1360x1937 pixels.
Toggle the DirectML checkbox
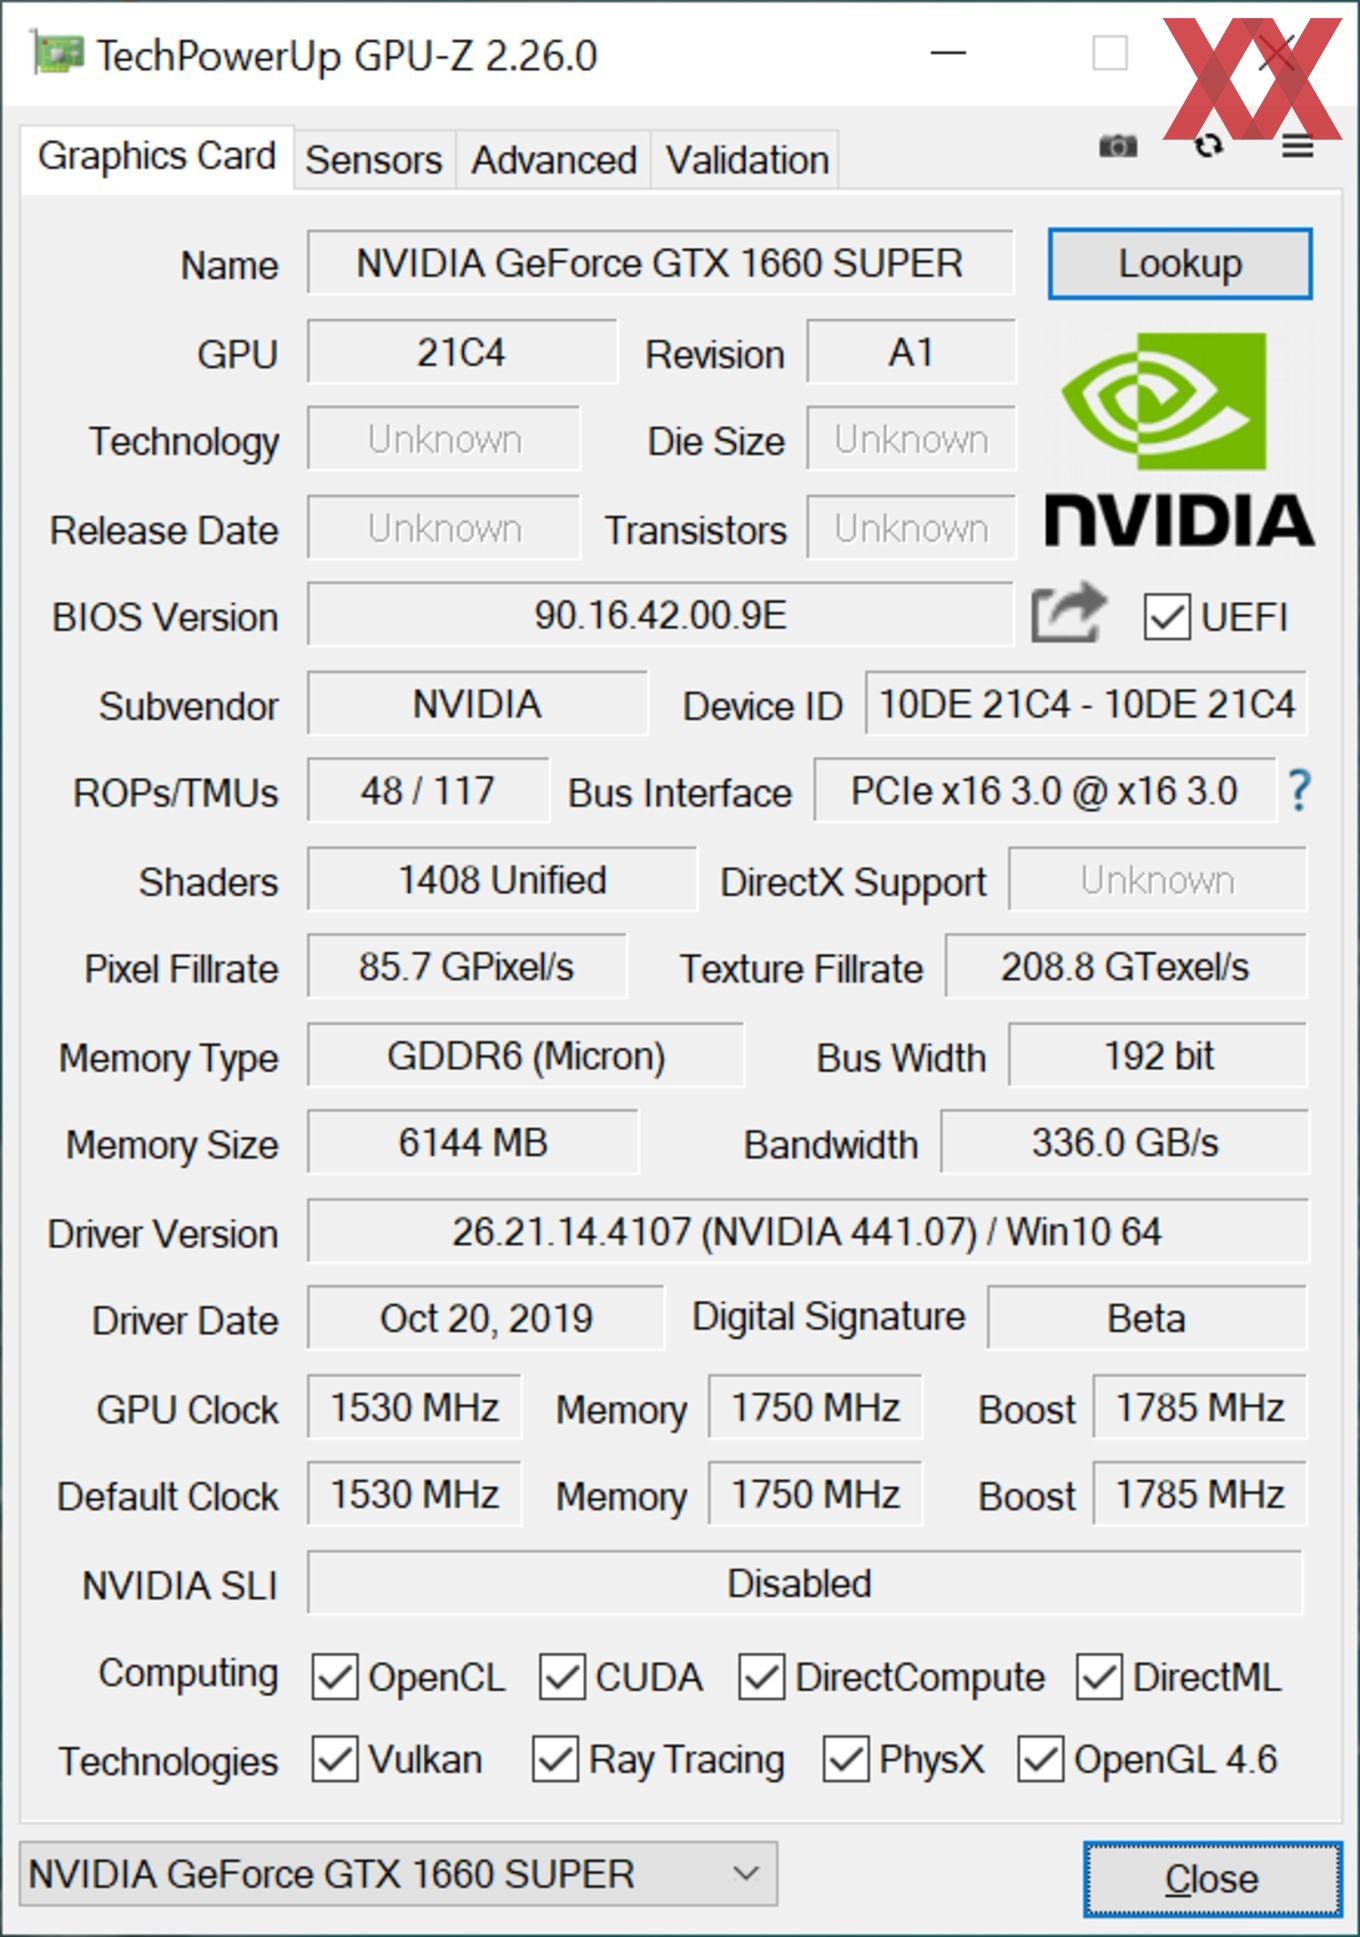(x=1099, y=1677)
